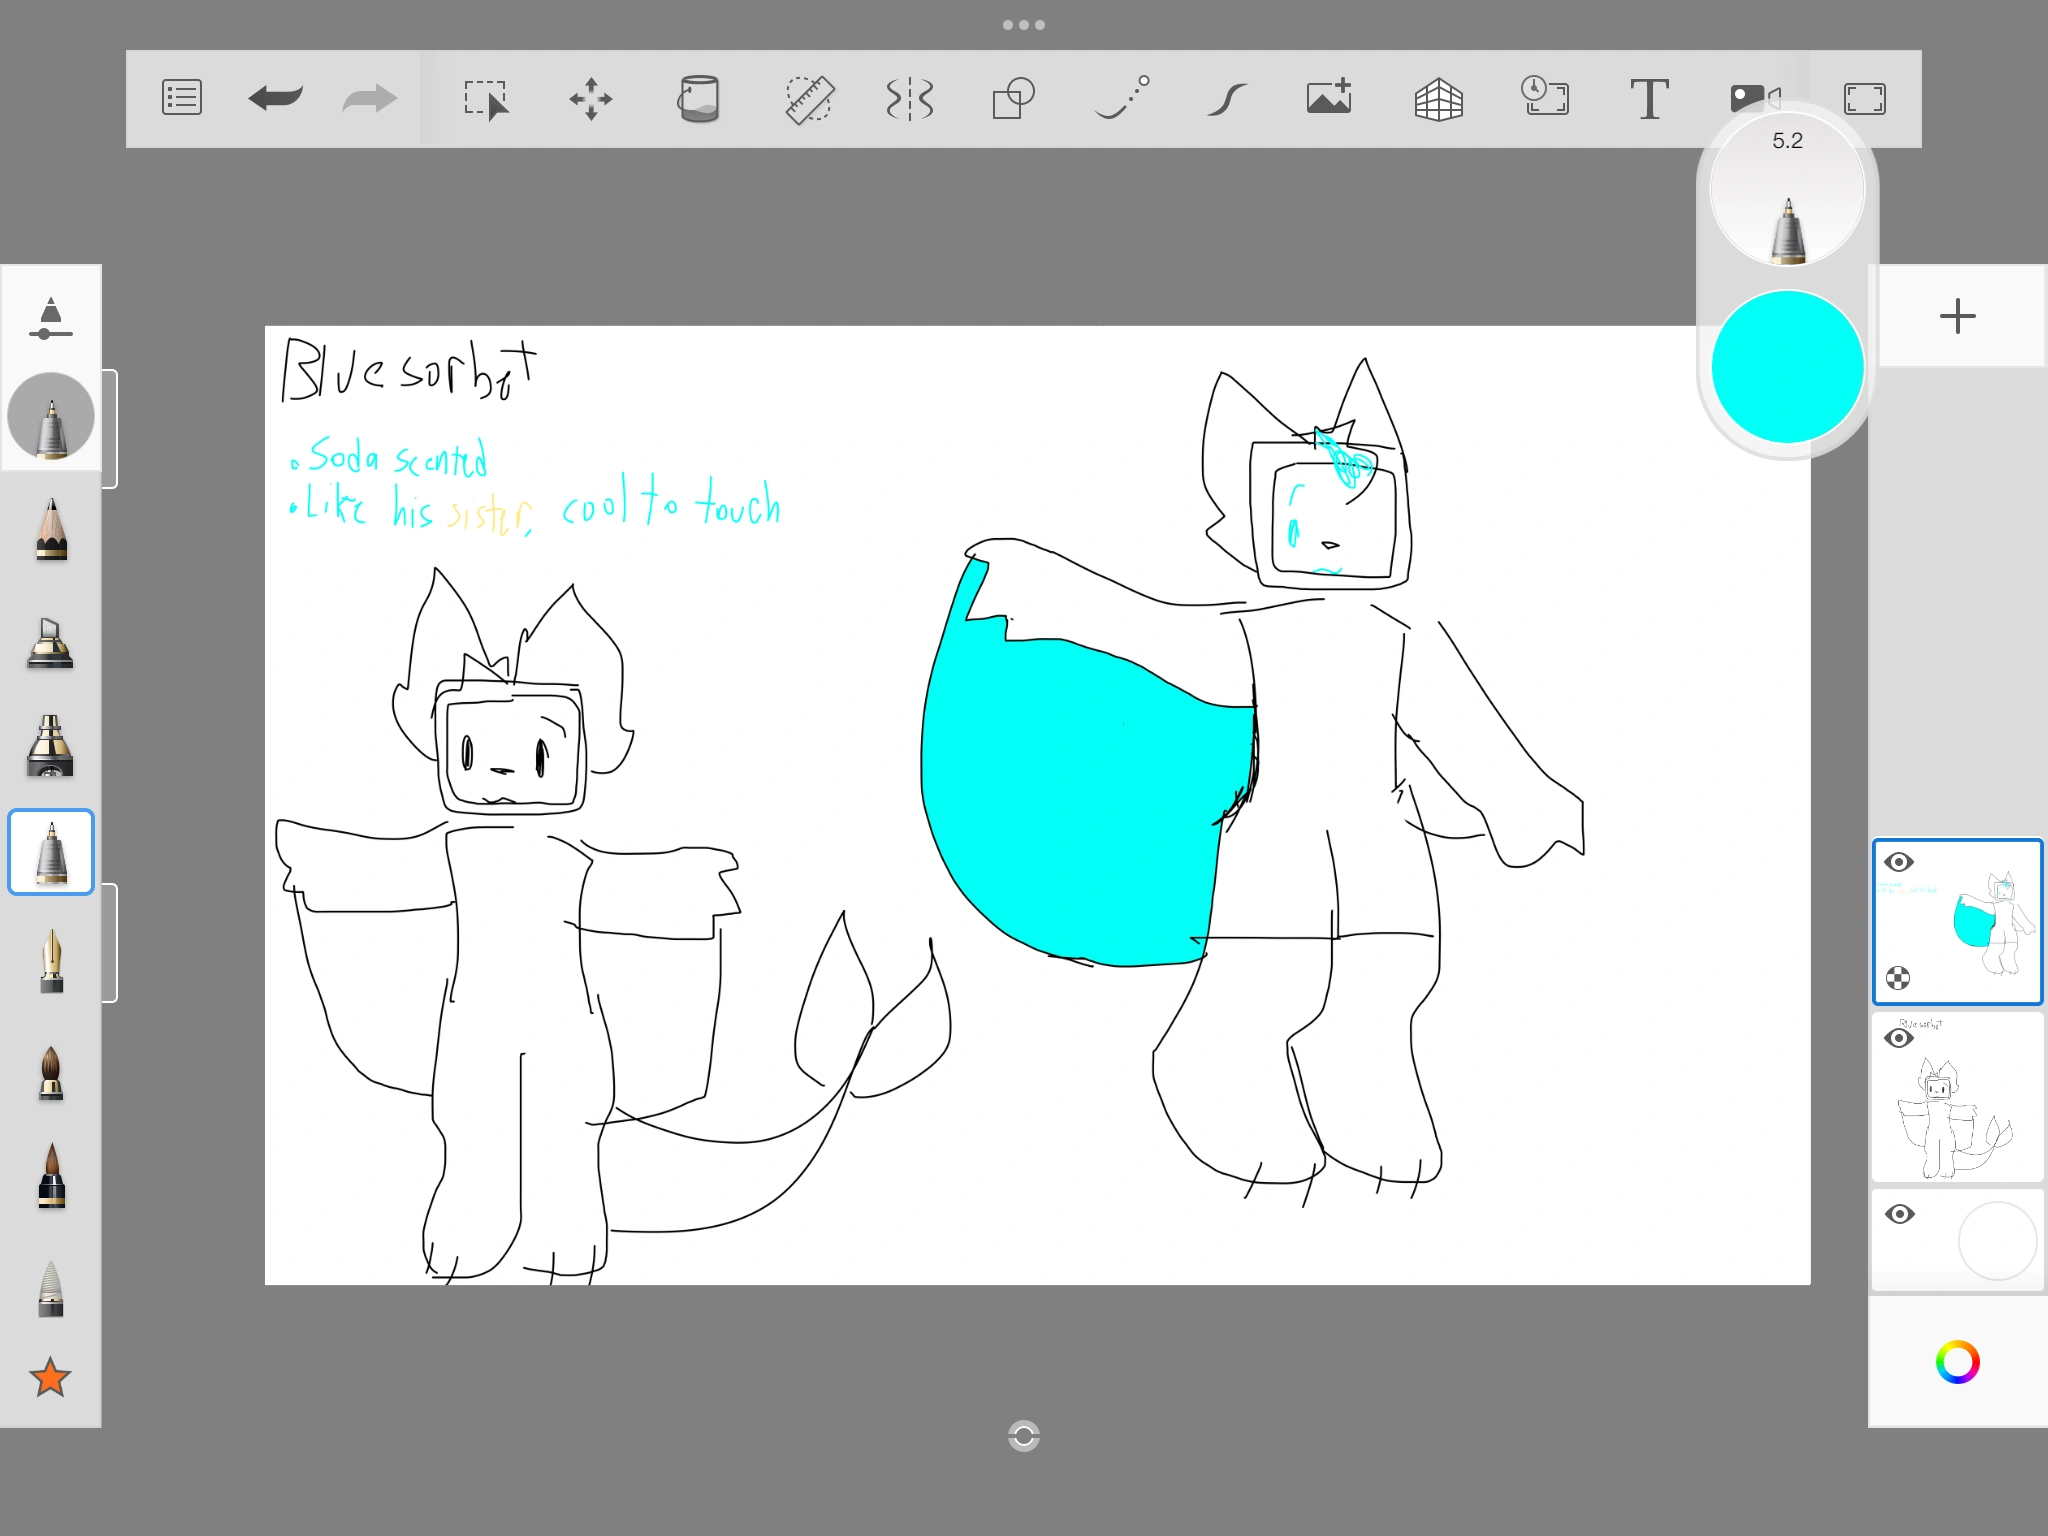Image resolution: width=2048 pixels, height=1536 pixels.
Task: Add a new layer with the plus button
Action: point(1958,316)
